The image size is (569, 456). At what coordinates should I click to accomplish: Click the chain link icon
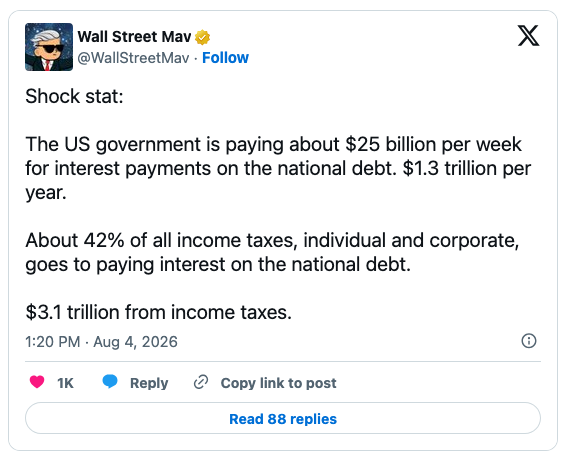coord(201,382)
